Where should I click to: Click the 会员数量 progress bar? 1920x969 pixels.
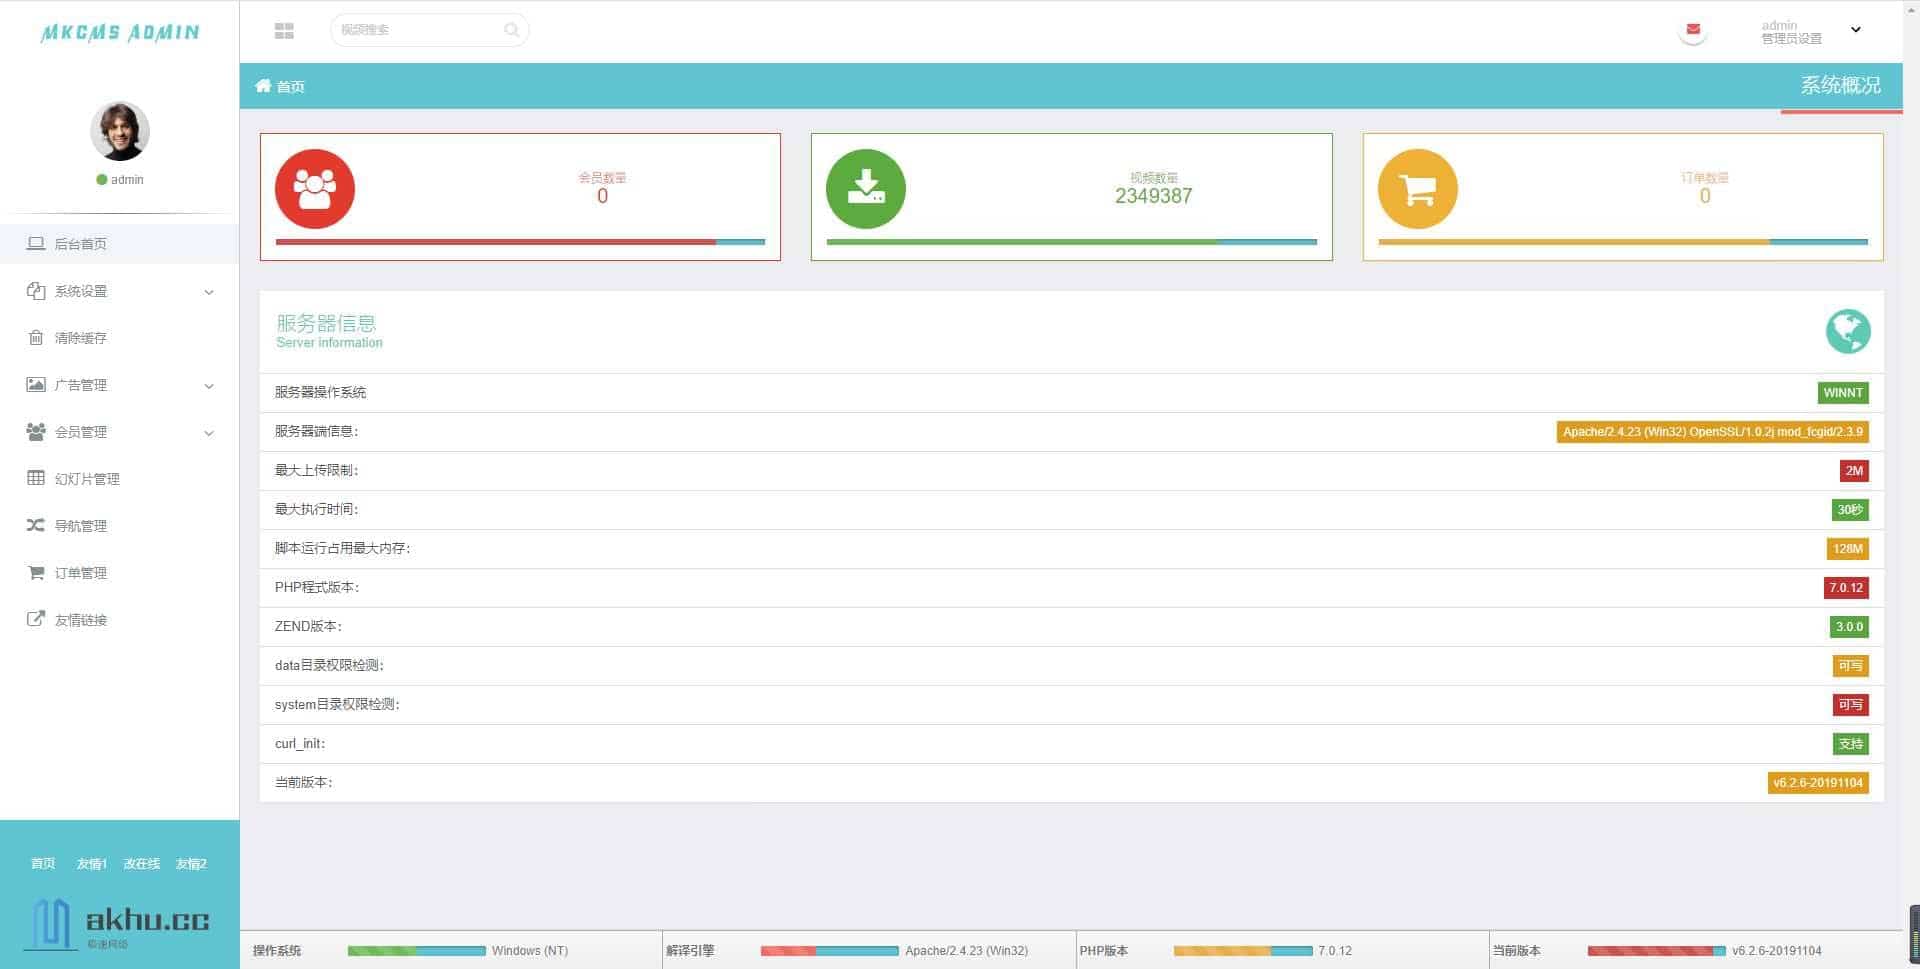pyautogui.click(x=520, y=242)
